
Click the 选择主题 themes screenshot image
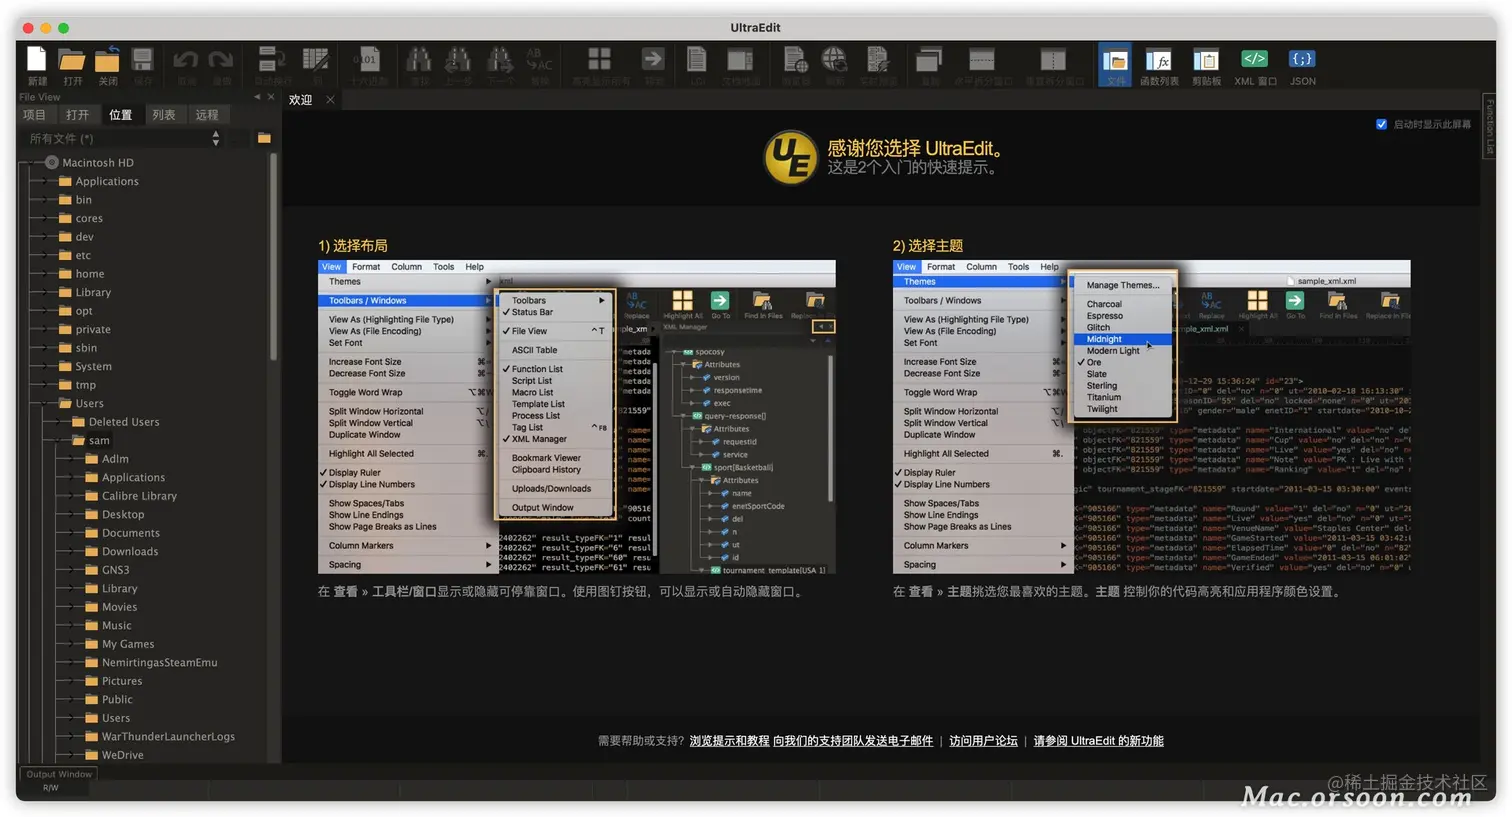pos(1151,417)
